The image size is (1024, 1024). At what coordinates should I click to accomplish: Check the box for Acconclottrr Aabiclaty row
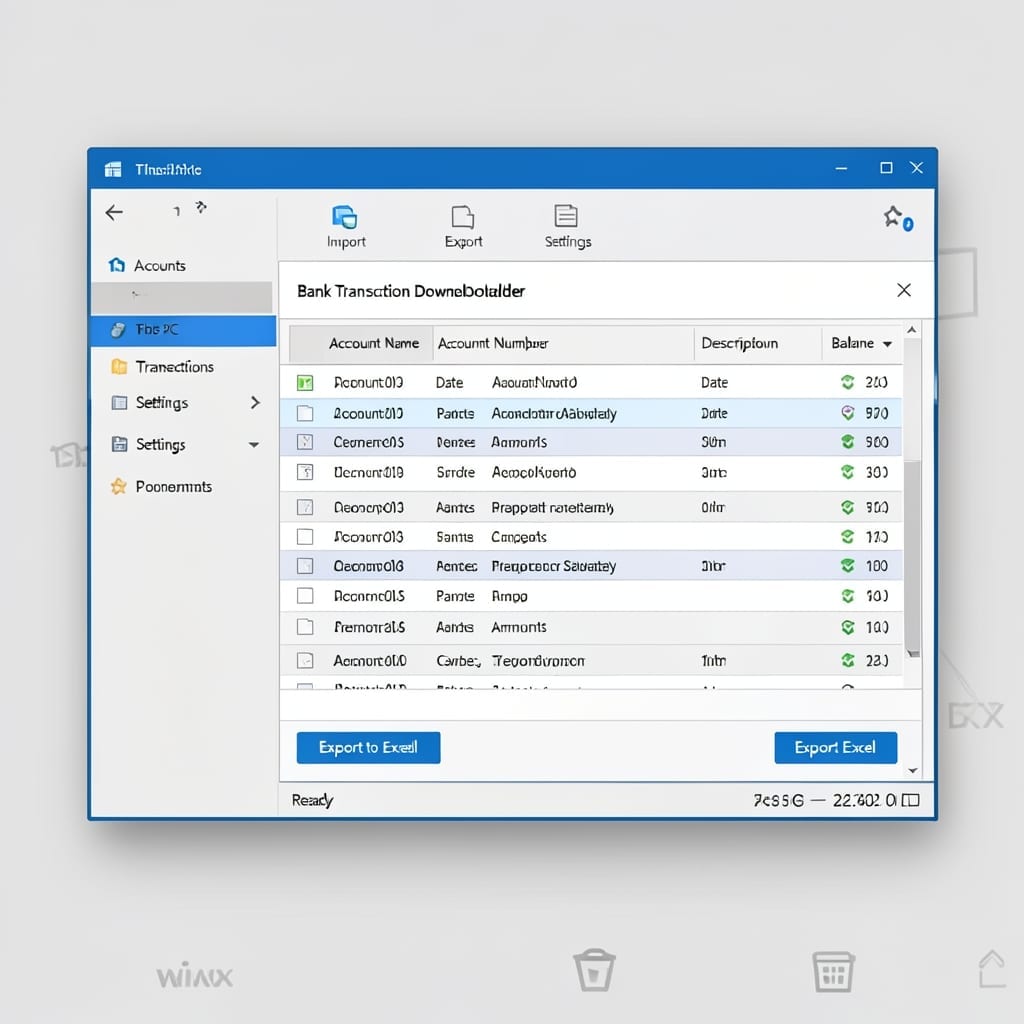[x=305, y=413]
